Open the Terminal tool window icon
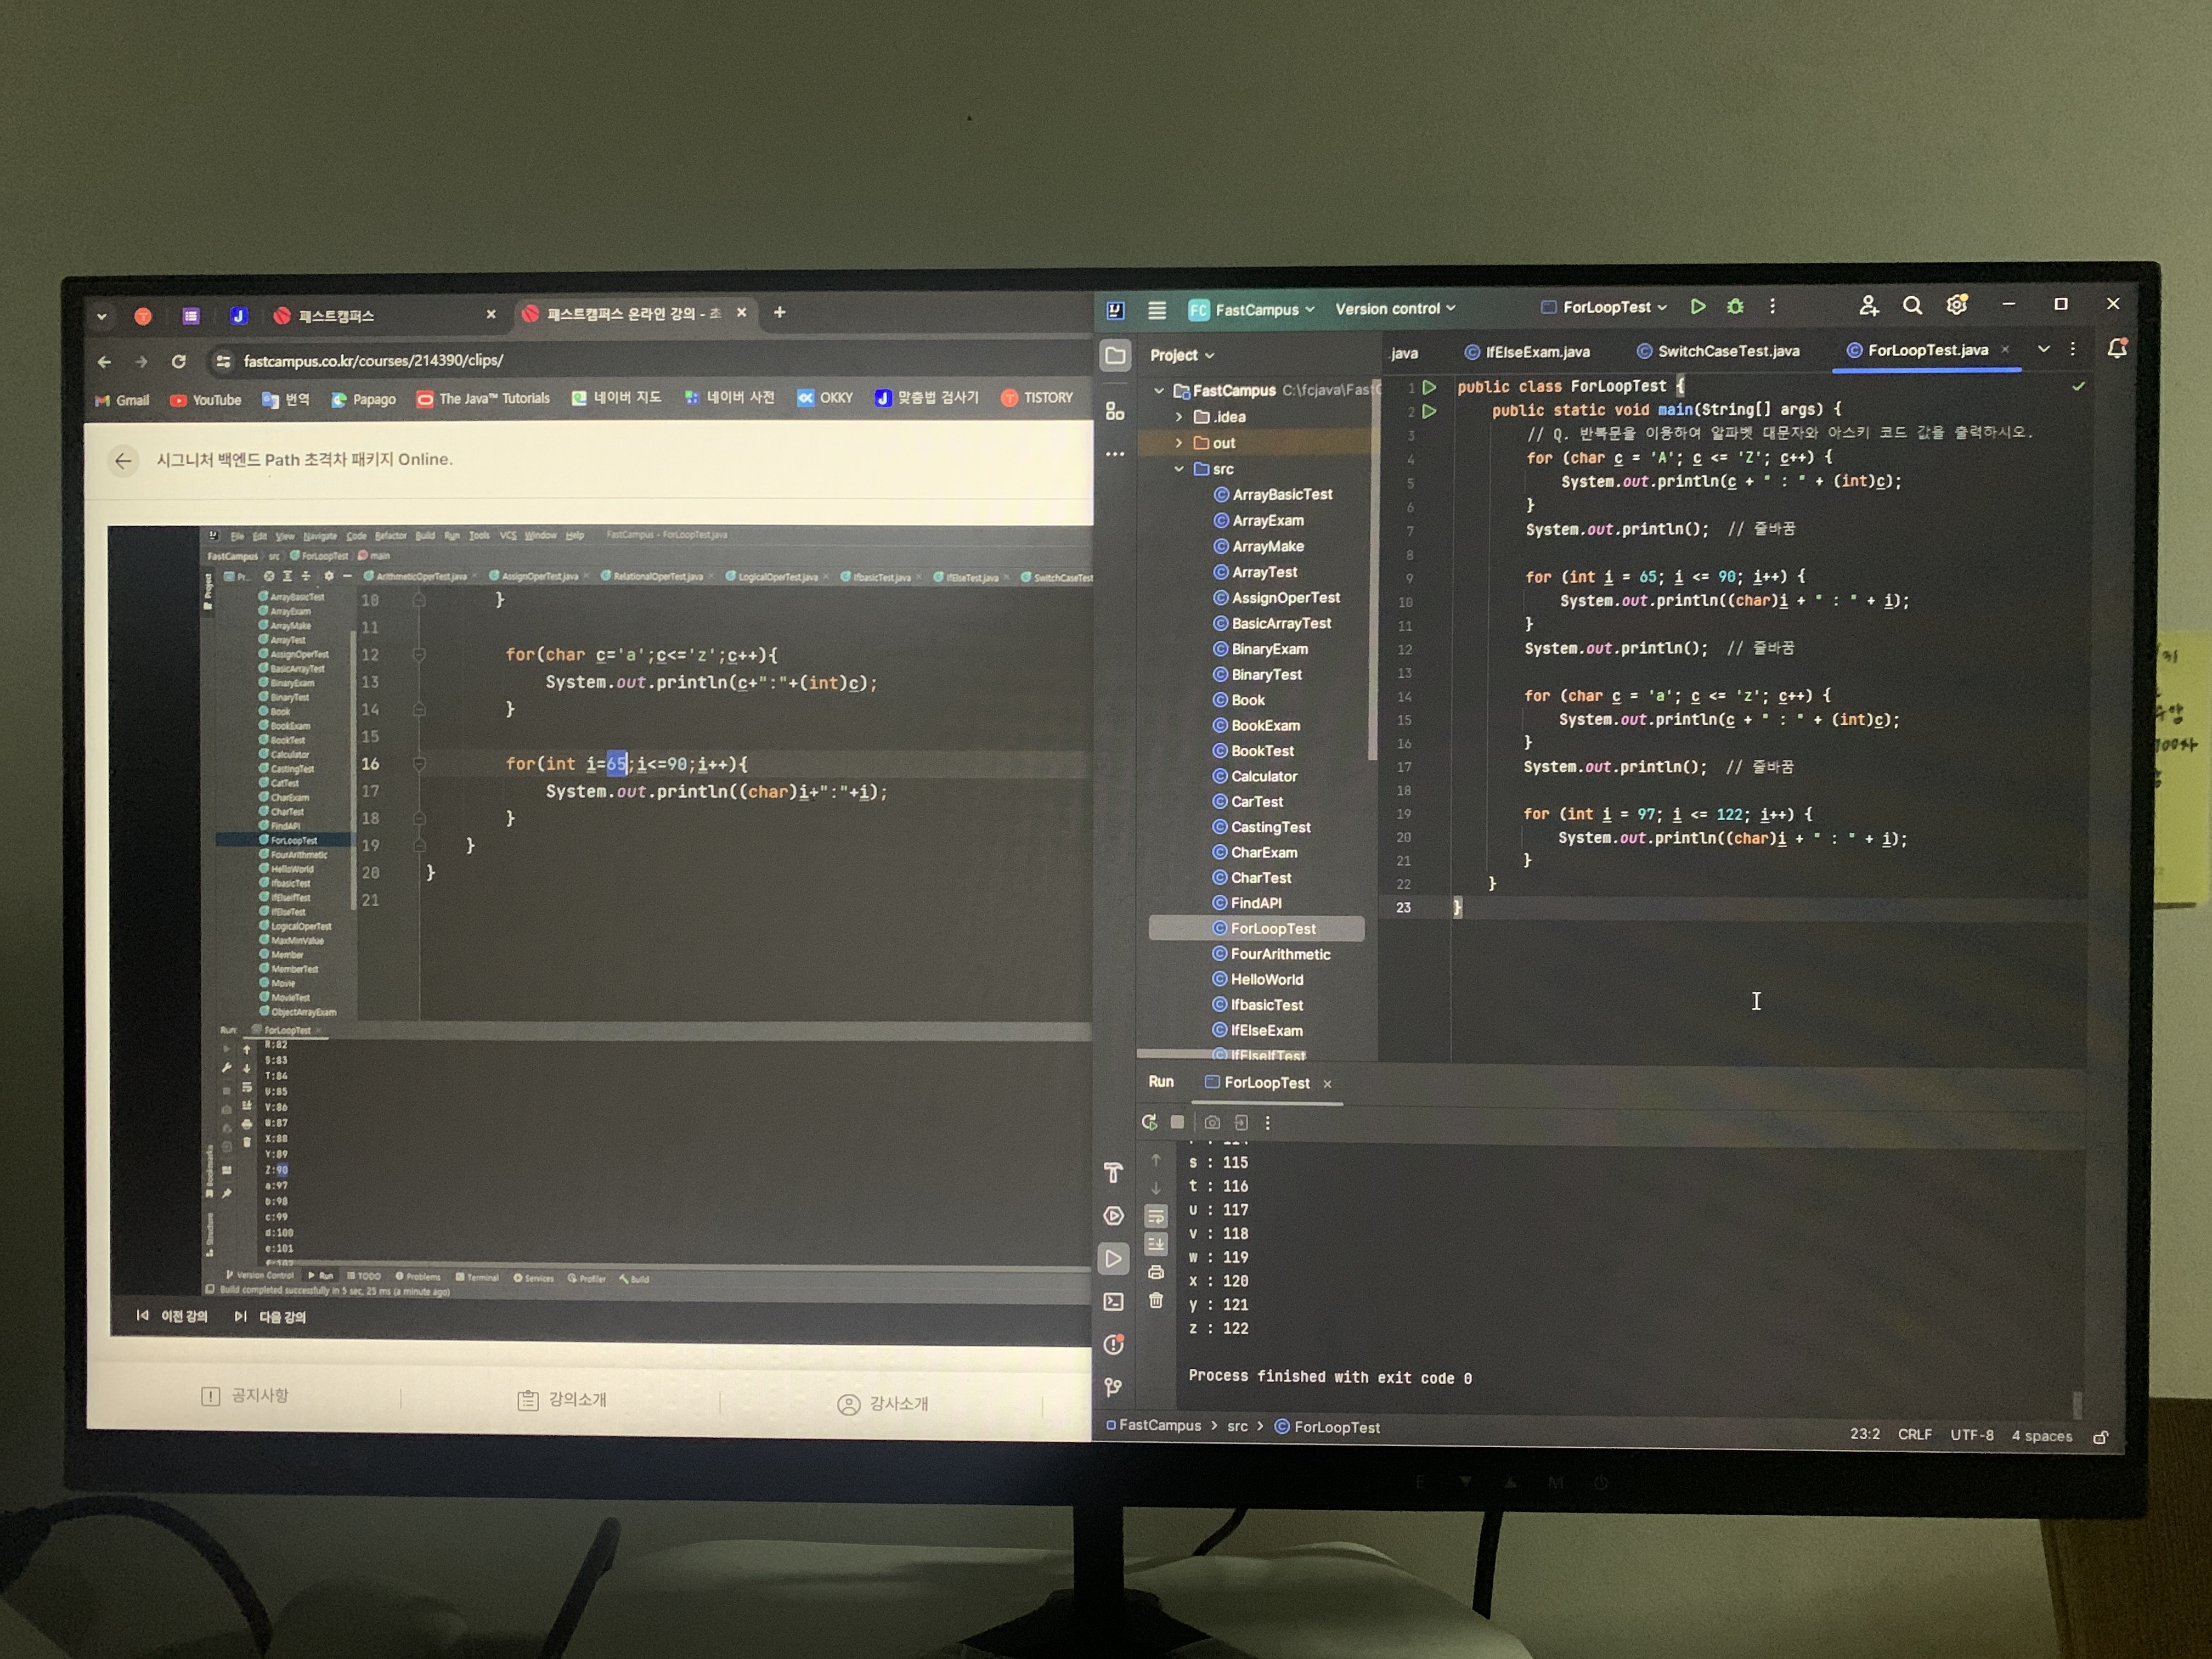Screen dimensions: 2212x1659 point(1113,1301)
